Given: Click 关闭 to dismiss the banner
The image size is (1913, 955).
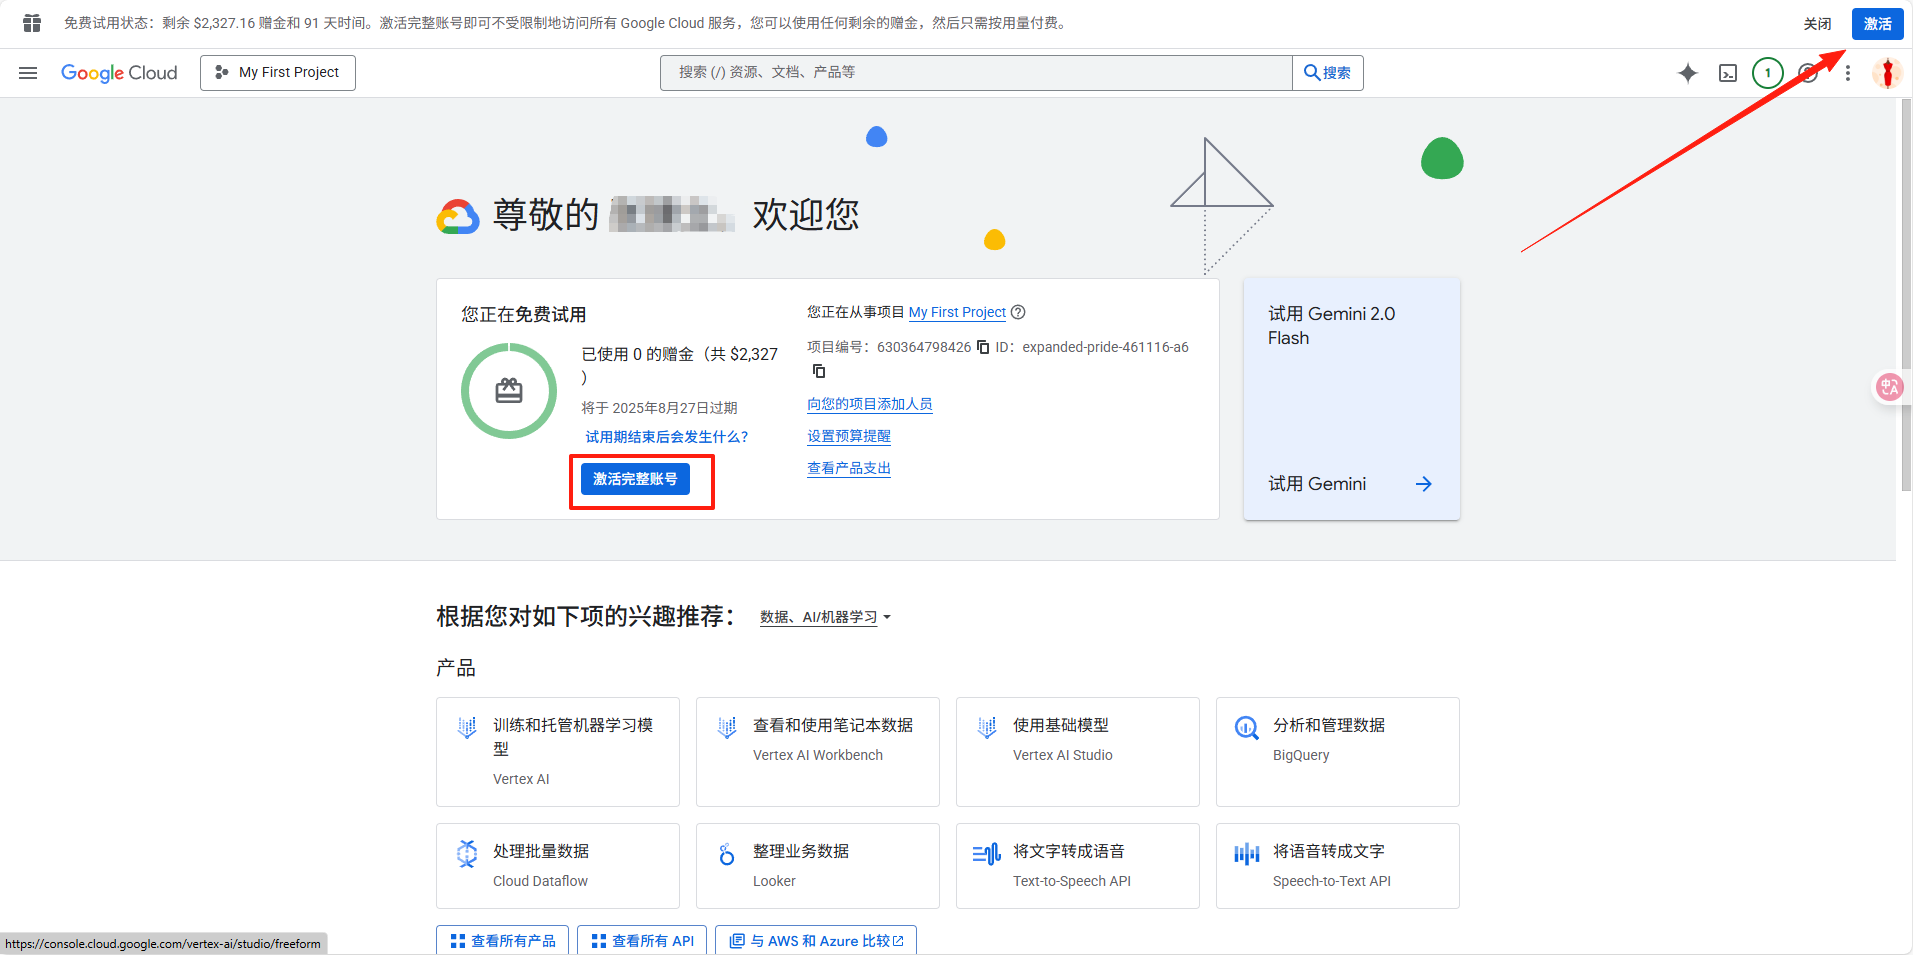Looking at the screenshot, I should click(1817, 24).
